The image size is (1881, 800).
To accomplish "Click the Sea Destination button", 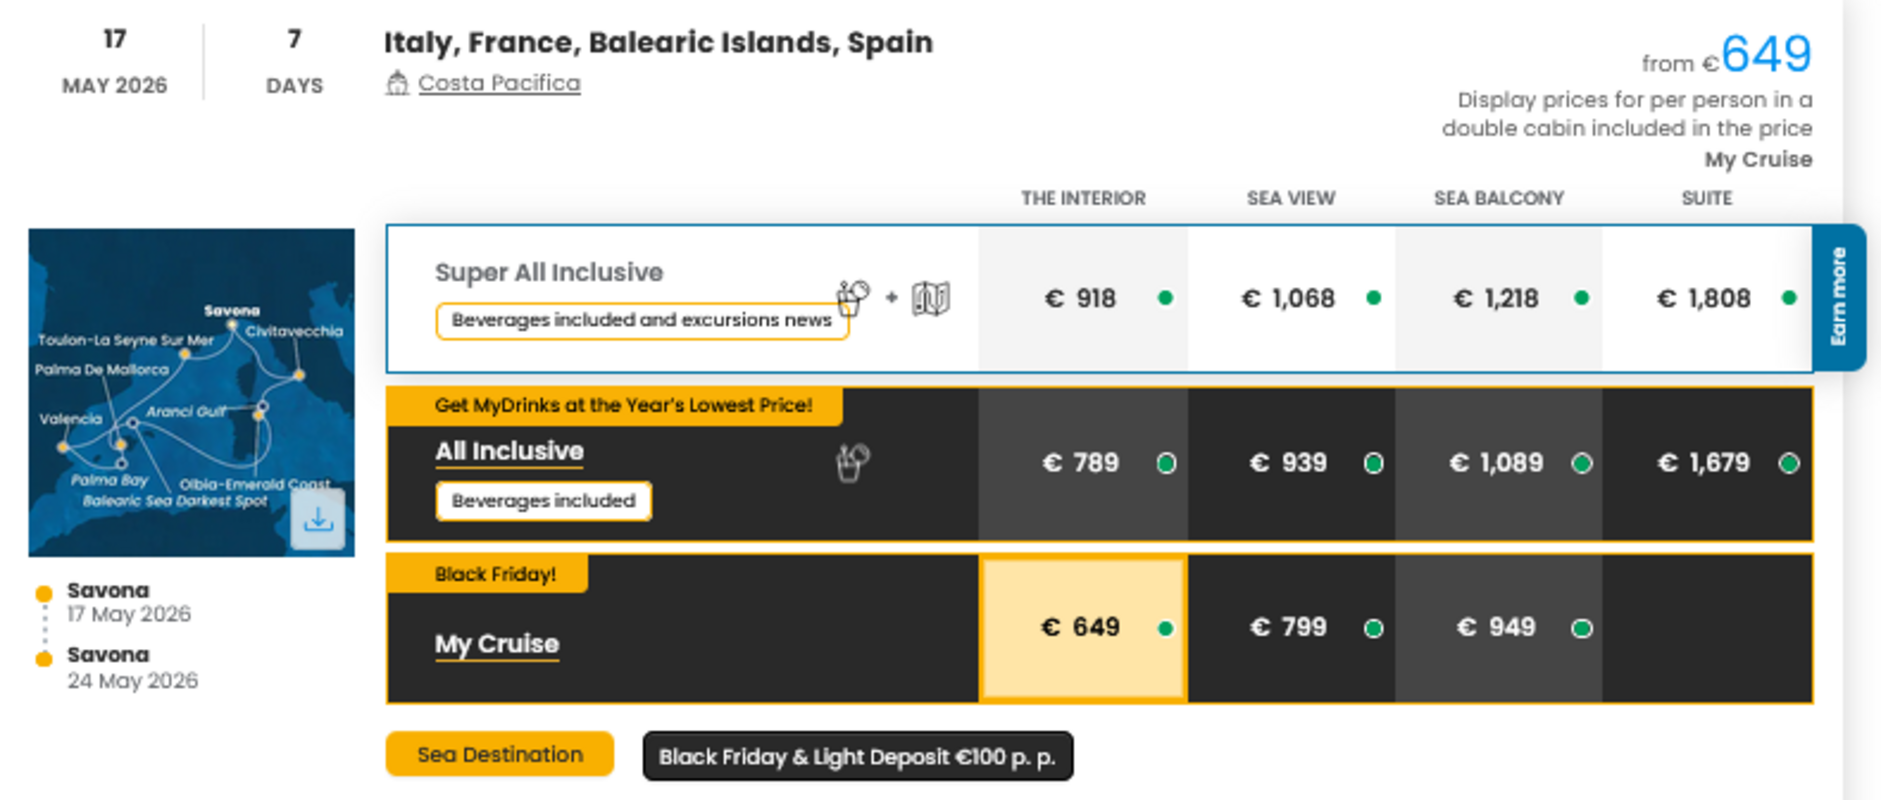I will coord(500,755).
